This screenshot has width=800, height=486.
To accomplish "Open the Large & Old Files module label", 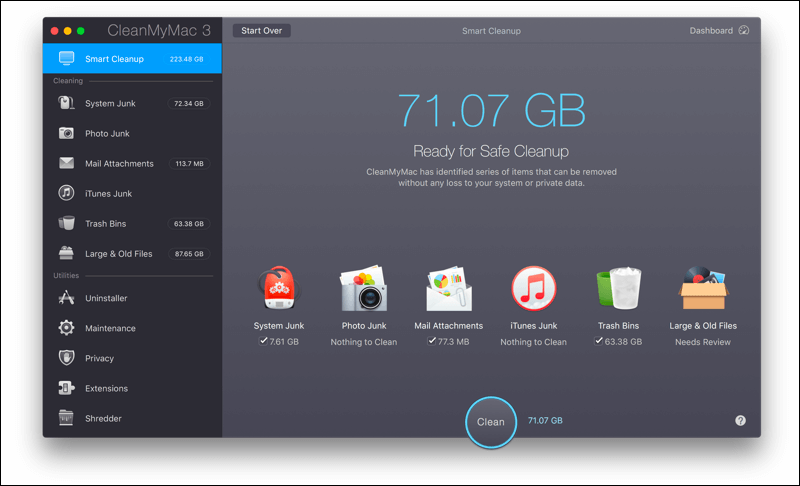I will [118, 254].
